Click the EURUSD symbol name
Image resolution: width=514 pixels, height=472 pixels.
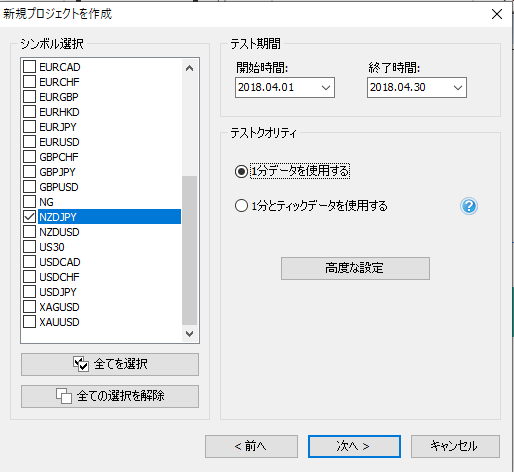point(59,142)
